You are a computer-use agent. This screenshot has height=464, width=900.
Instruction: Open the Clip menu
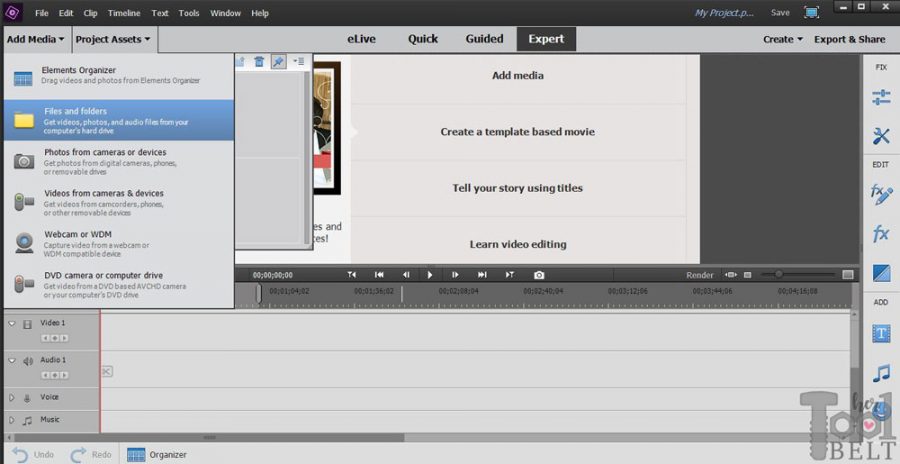click(90, 13)
